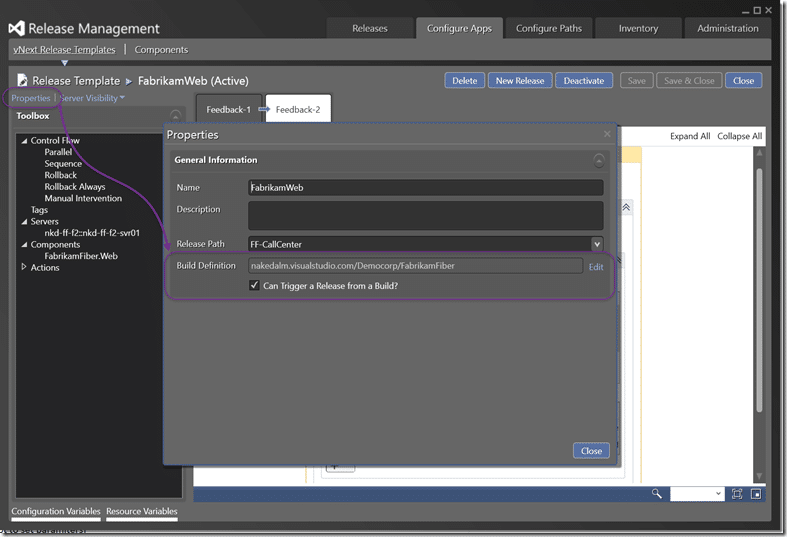
Task: Click the Build Definition field
Action: click(416, 265)
